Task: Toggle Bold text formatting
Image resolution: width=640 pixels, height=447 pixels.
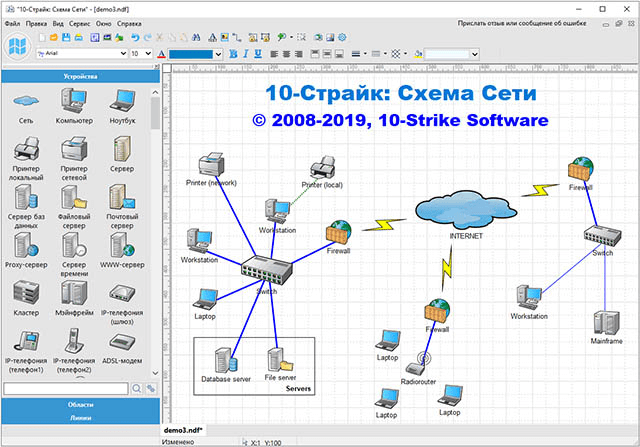Action: click(233, 53)
